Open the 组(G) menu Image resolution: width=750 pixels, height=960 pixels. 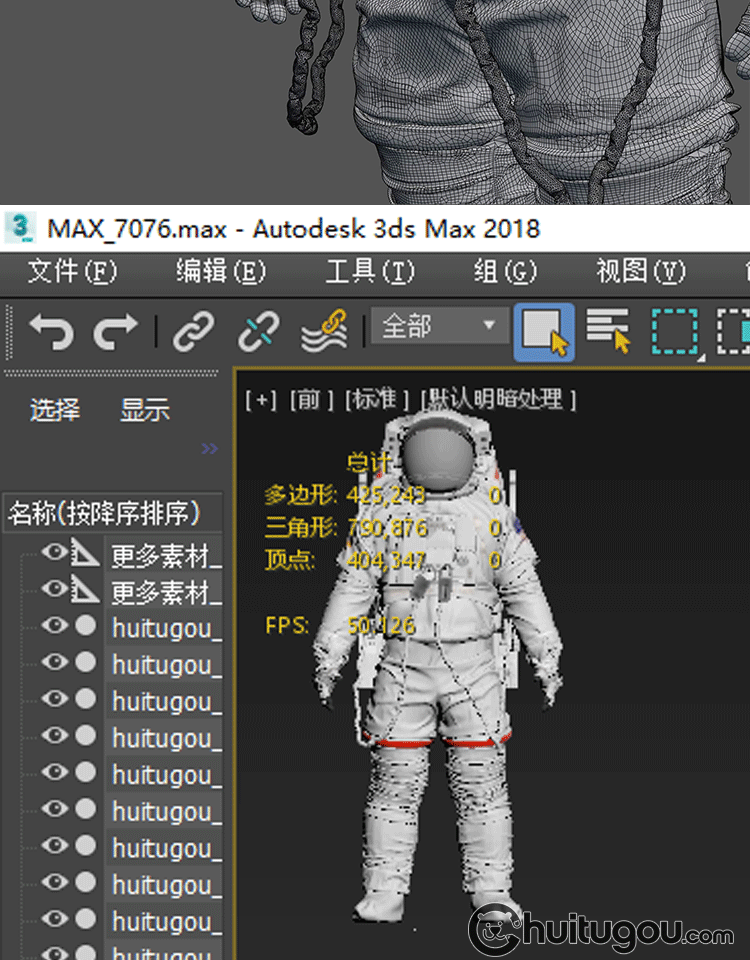[505, 271]
